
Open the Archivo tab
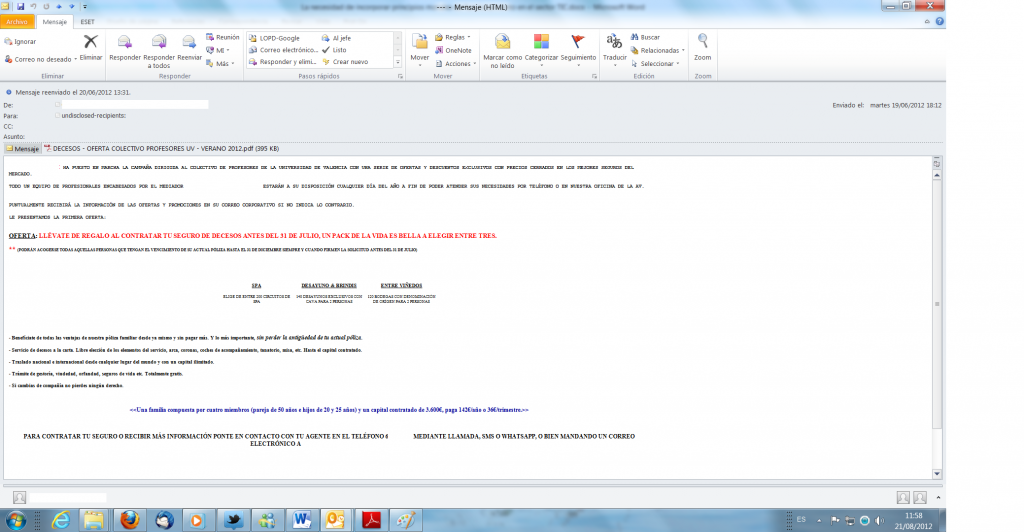pos(18,21)
